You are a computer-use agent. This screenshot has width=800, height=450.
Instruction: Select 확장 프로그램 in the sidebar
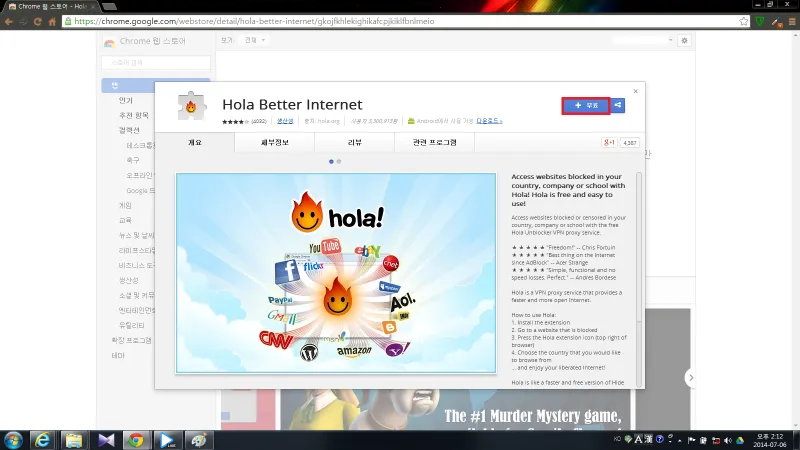click(131, 340)
